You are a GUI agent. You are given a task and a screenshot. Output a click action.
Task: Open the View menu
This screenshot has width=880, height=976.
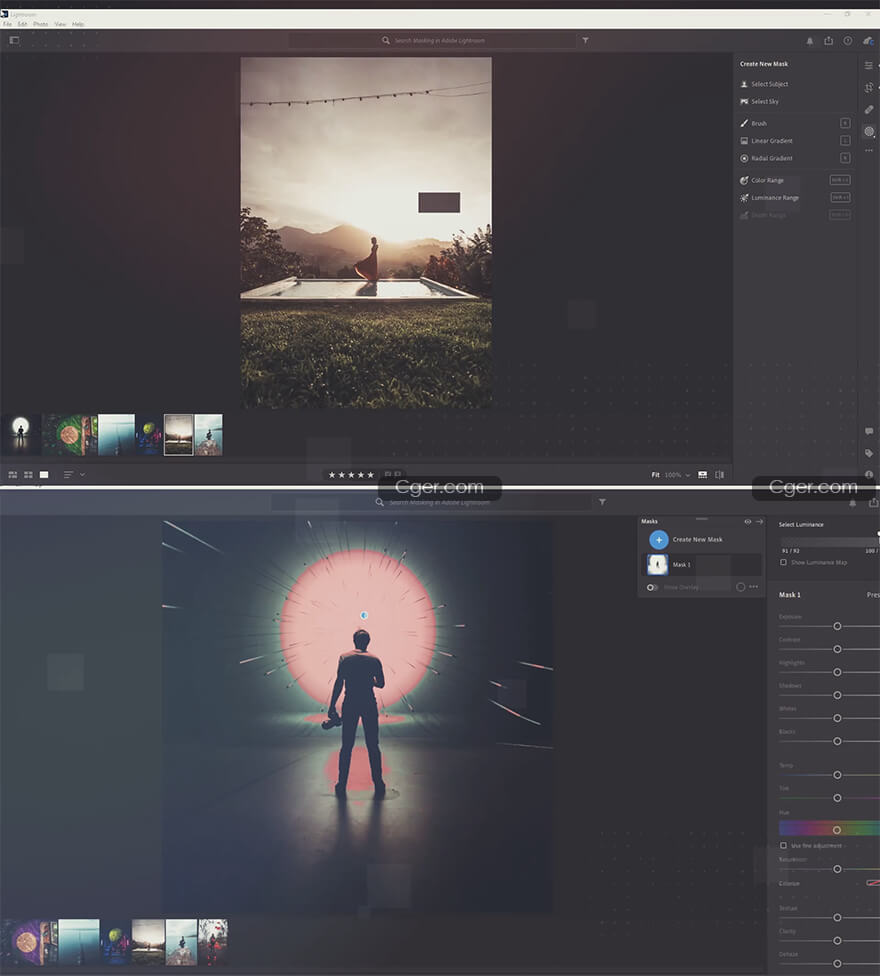point(60,24)
